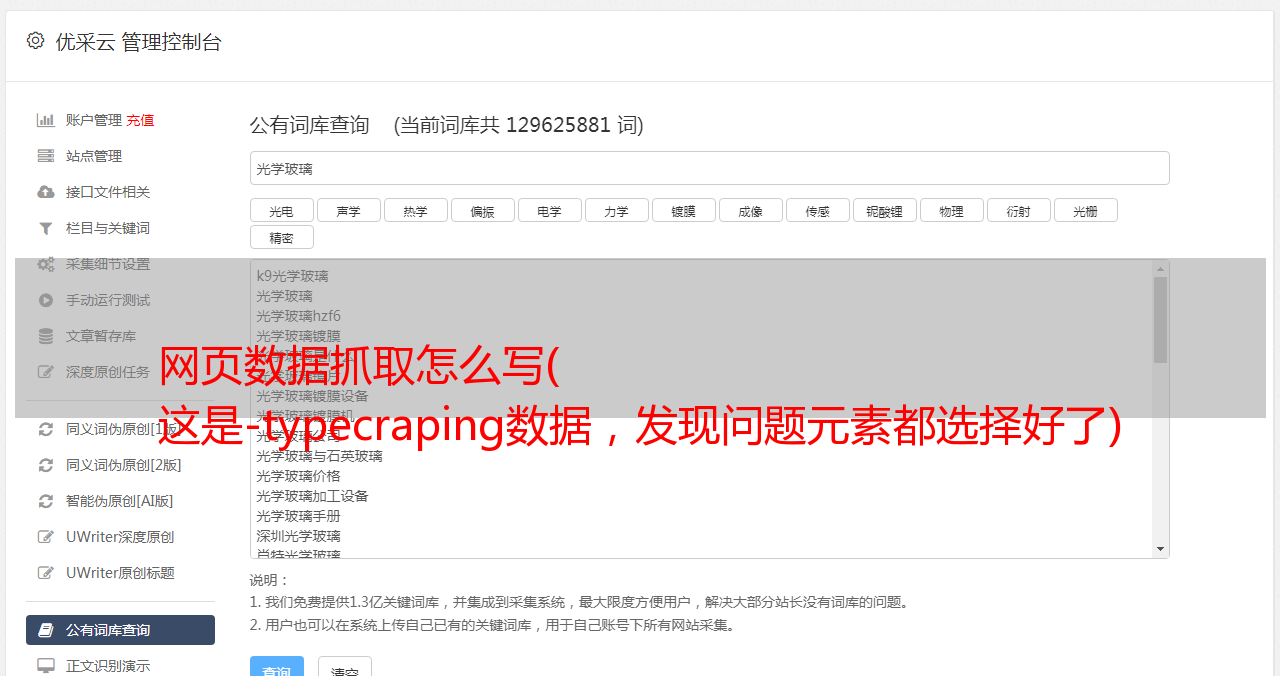1280x676 pixels.
Task: Click the server icon next to 站点管理
Action: [45, 156]
